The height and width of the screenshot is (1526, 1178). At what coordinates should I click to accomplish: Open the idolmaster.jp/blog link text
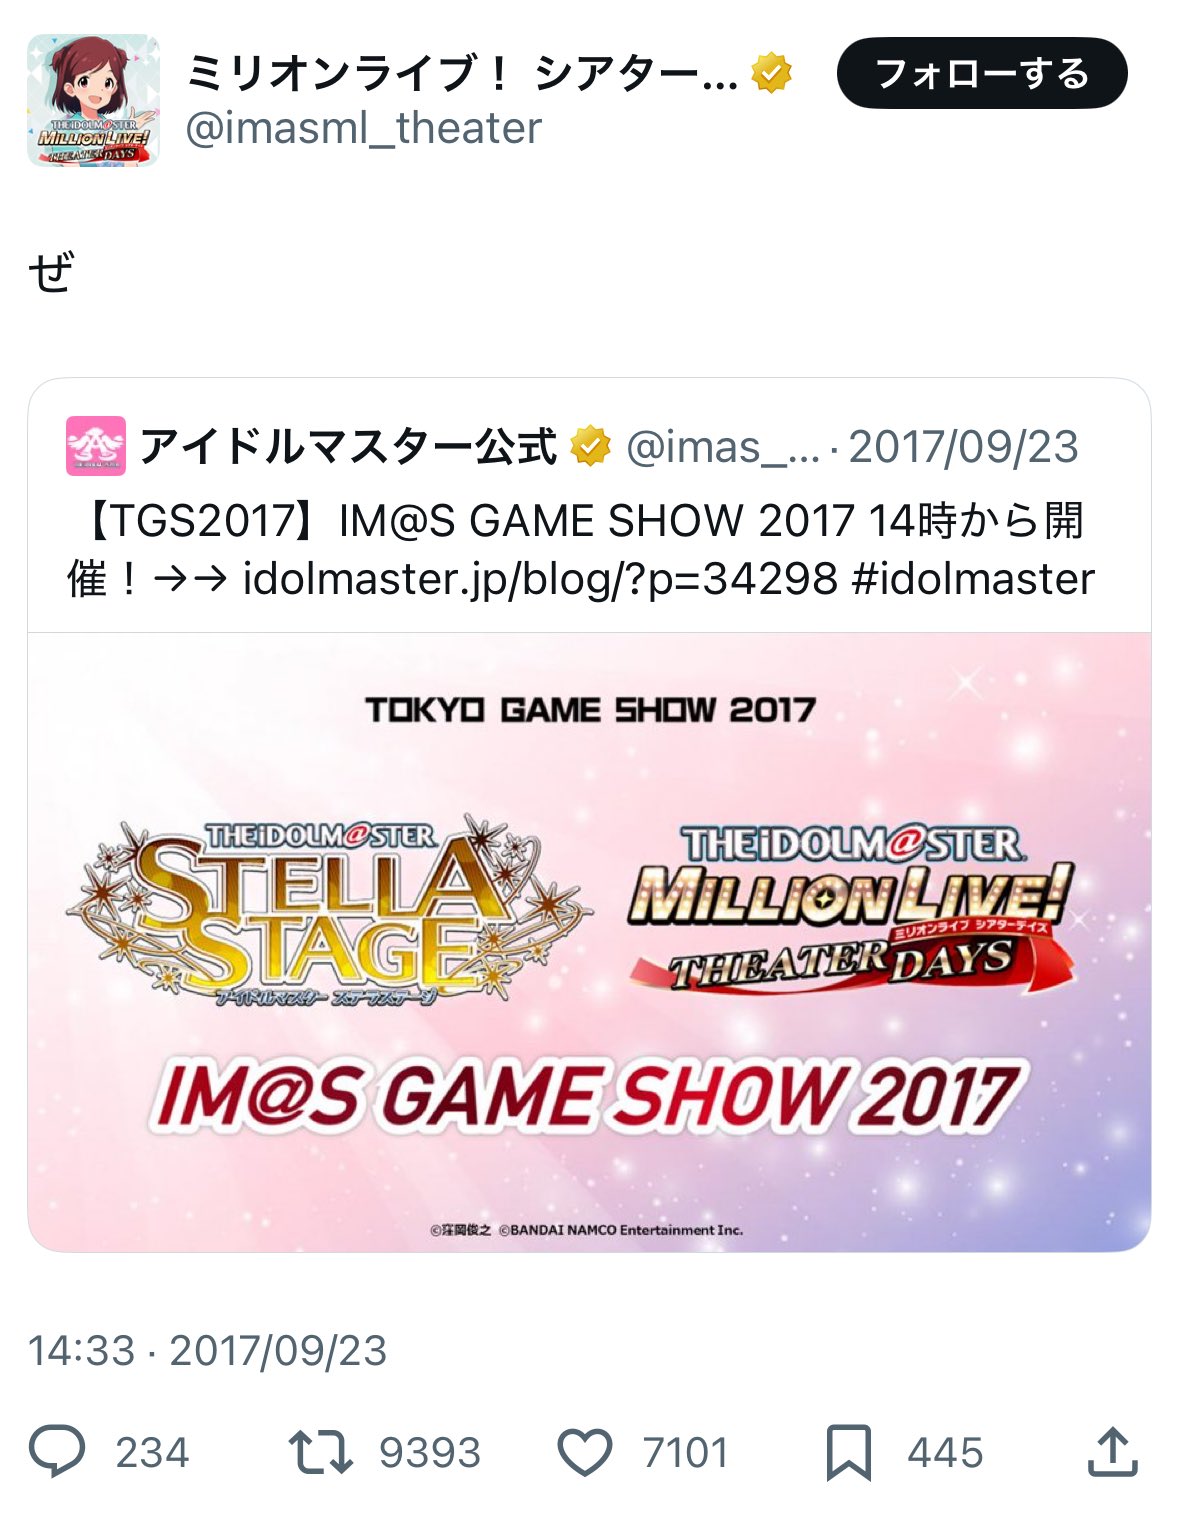(x=540, y=579)
